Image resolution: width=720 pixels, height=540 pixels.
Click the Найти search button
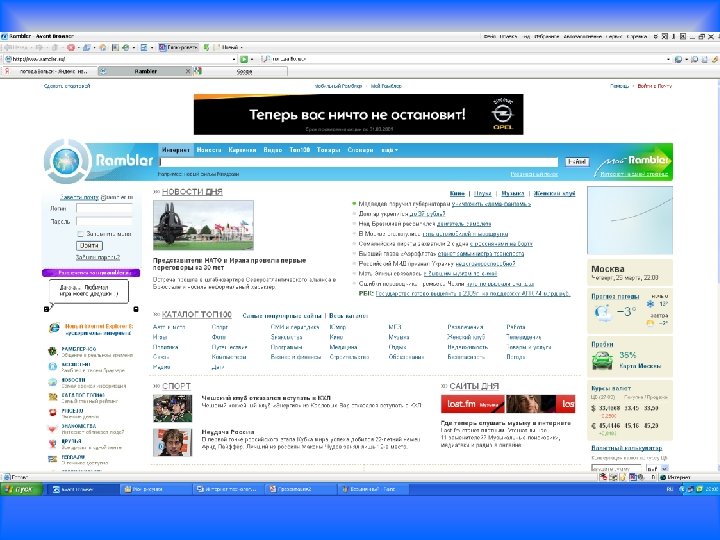(x=577, y=162)
